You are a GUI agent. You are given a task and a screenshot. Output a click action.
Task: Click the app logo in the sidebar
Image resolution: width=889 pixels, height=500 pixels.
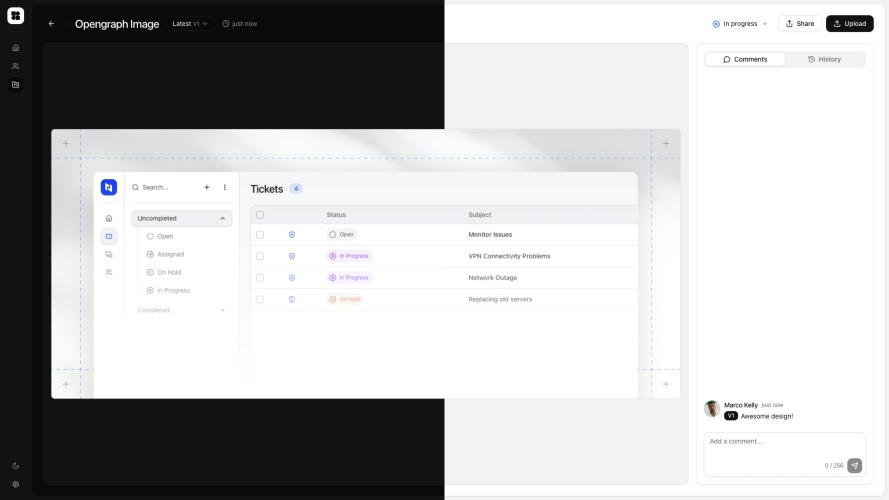[x=15, y=16]
